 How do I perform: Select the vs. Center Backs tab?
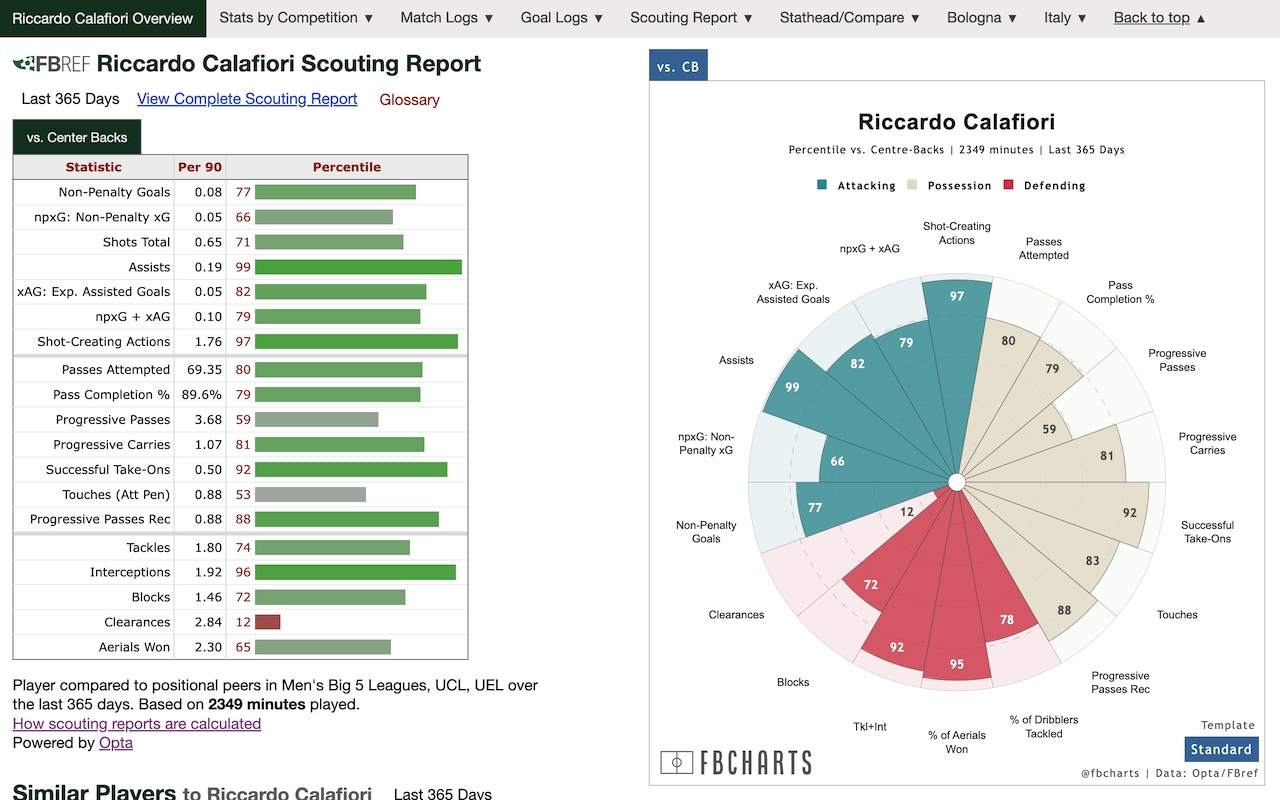(x=76, y=136)
